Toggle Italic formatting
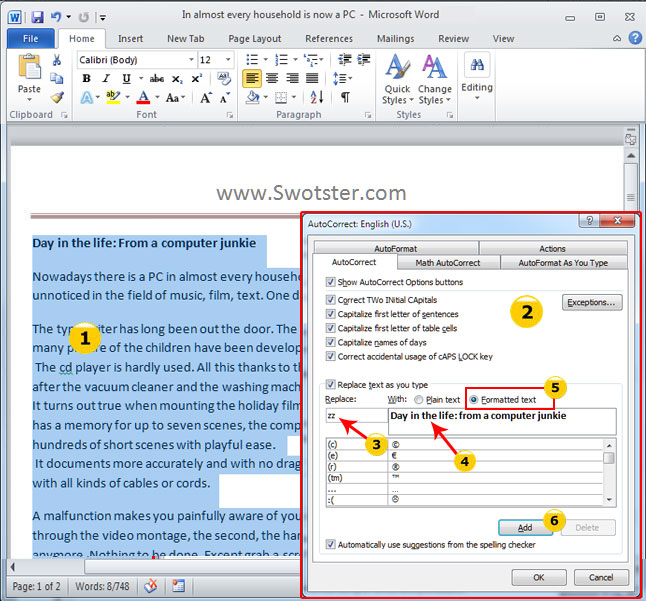 [106, 78]
